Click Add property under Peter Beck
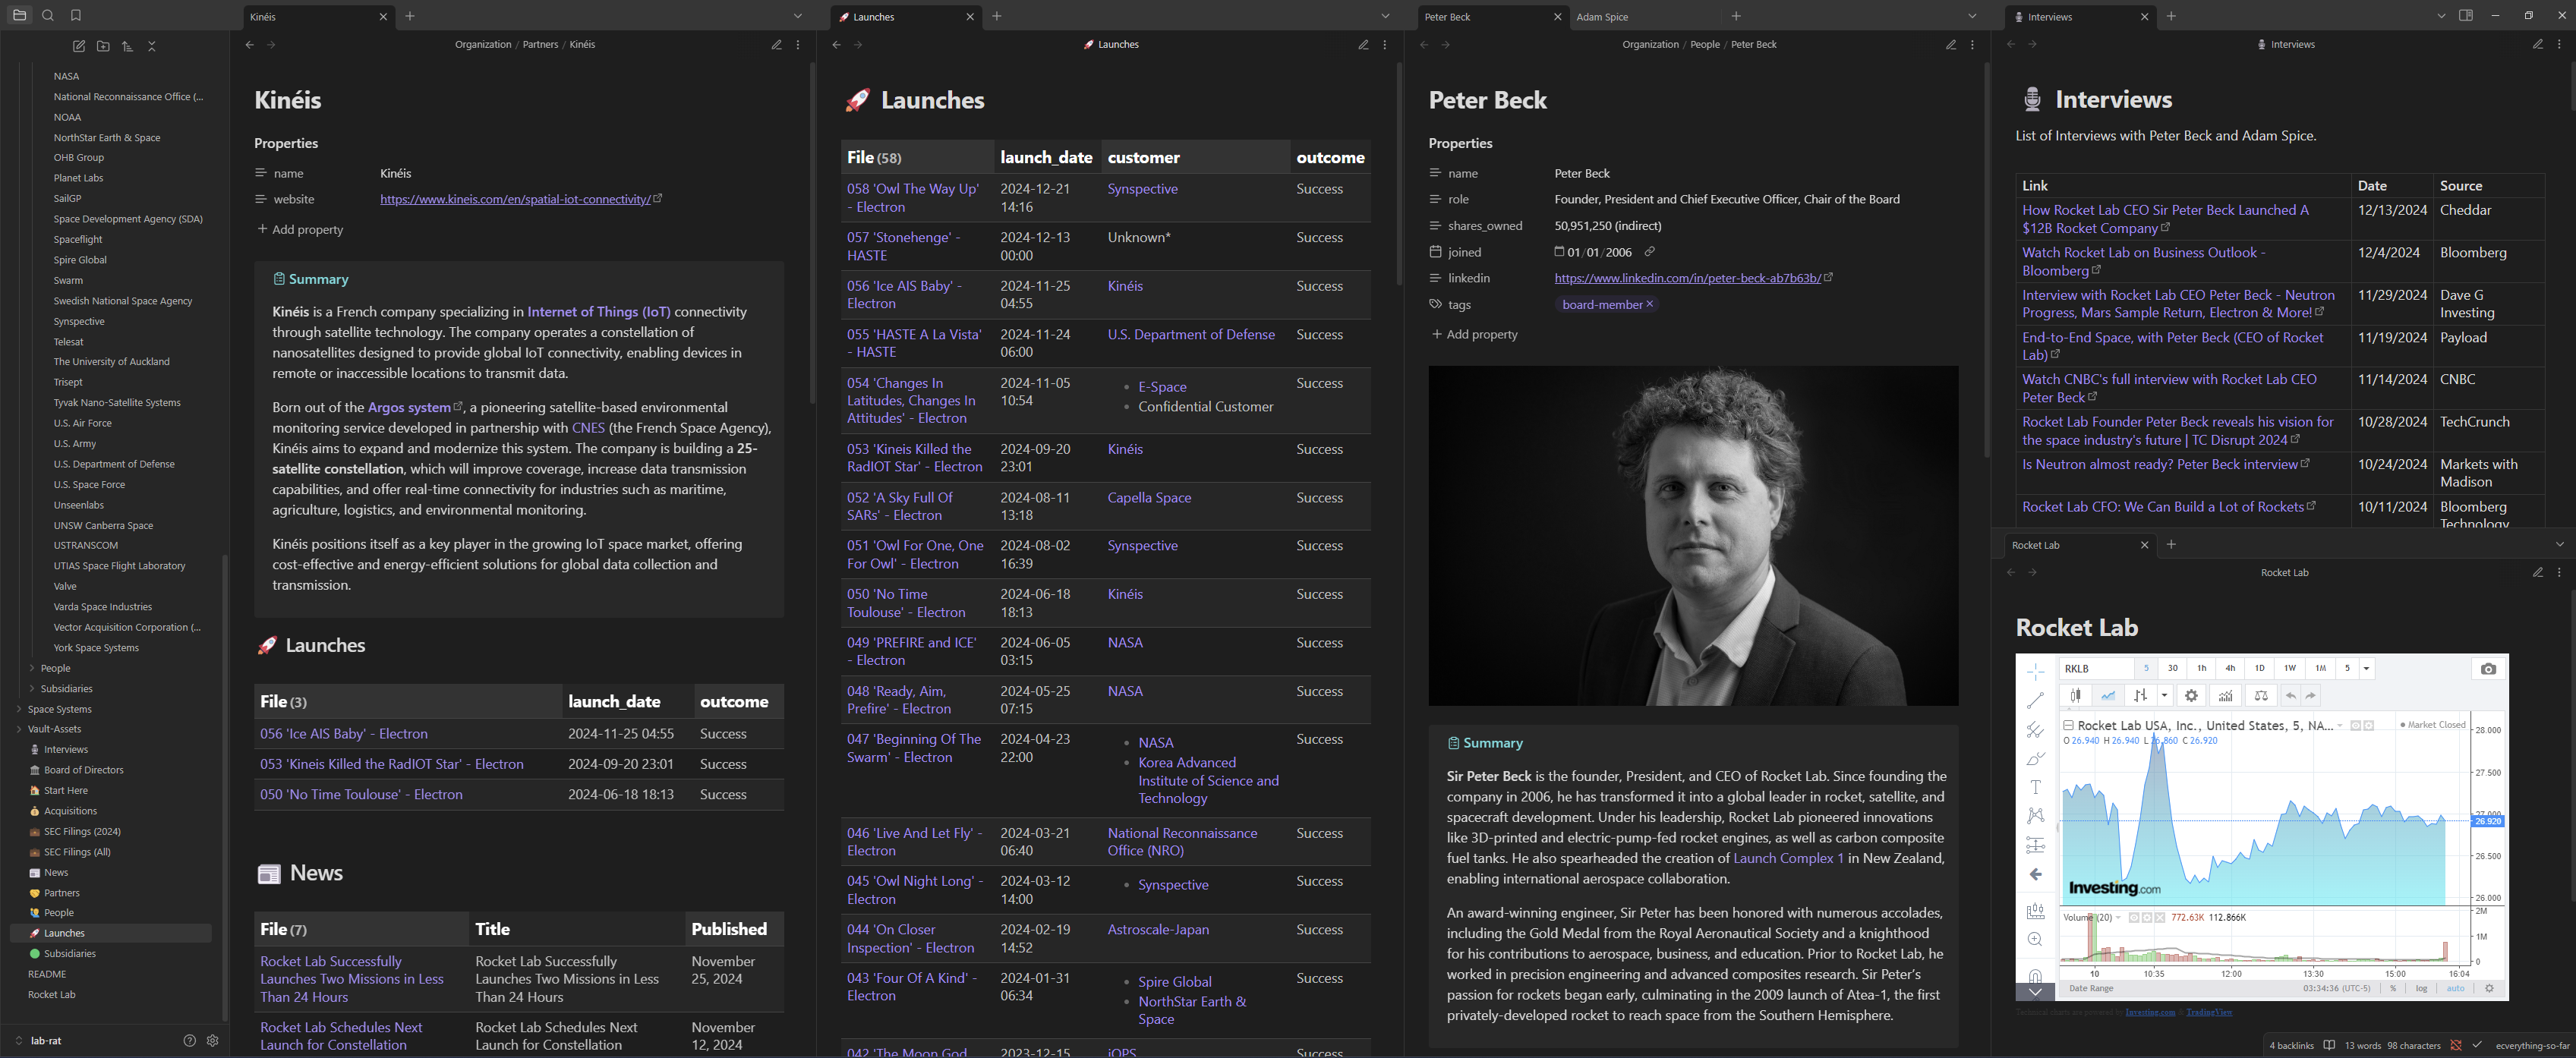Image resolution: width=2576 pixels, height=1058 pixels. tap(1481, 334)
